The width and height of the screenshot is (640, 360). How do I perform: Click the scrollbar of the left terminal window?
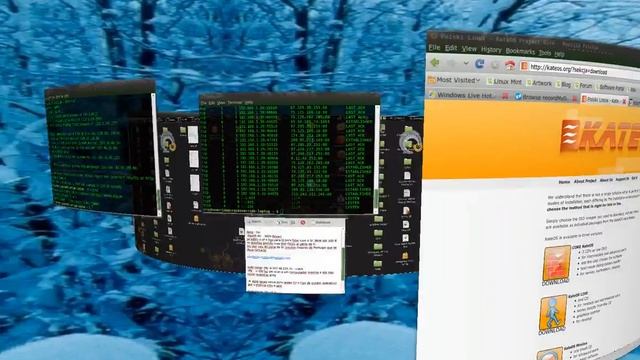pos(156,155)
